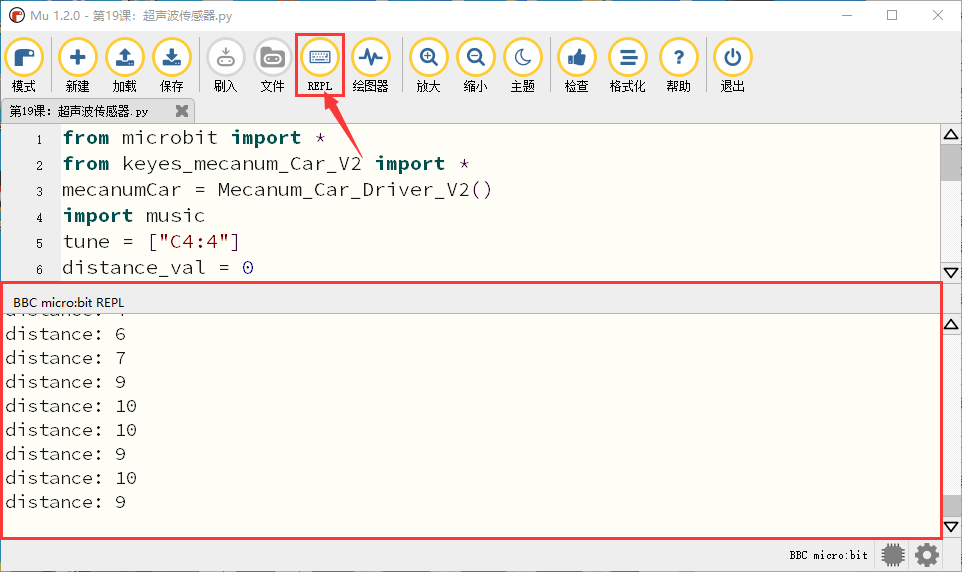
Task: Open Mu administration gear in status bar
Action: [926, 555]
